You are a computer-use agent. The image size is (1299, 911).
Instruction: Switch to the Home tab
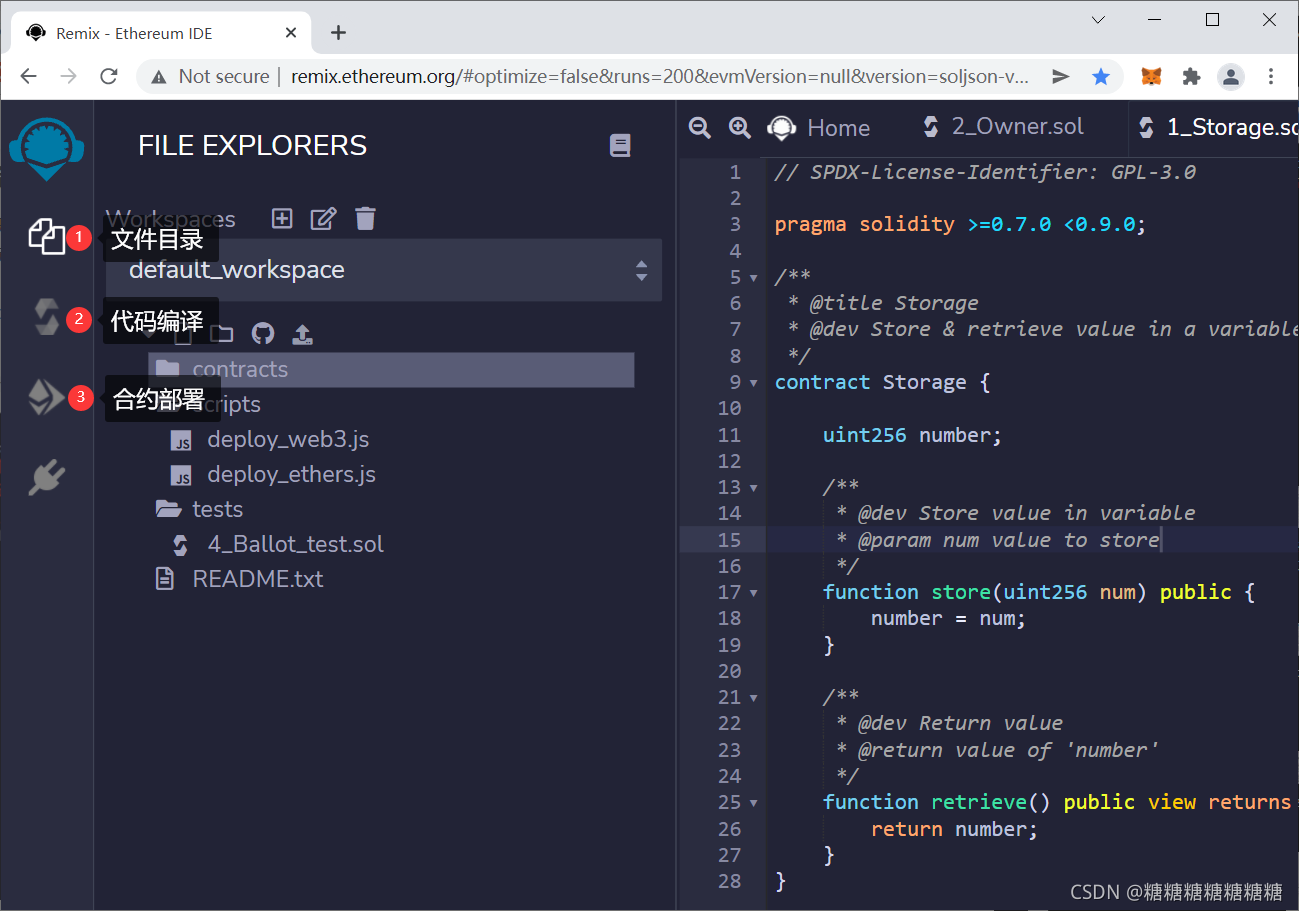click(x=819, y=128)
